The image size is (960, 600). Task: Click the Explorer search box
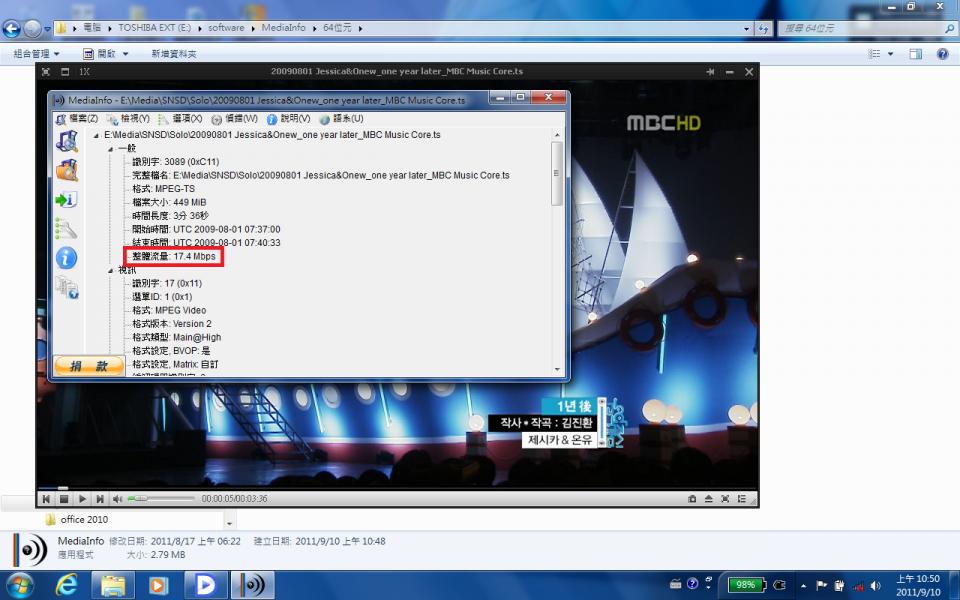[x=866, y=28]
